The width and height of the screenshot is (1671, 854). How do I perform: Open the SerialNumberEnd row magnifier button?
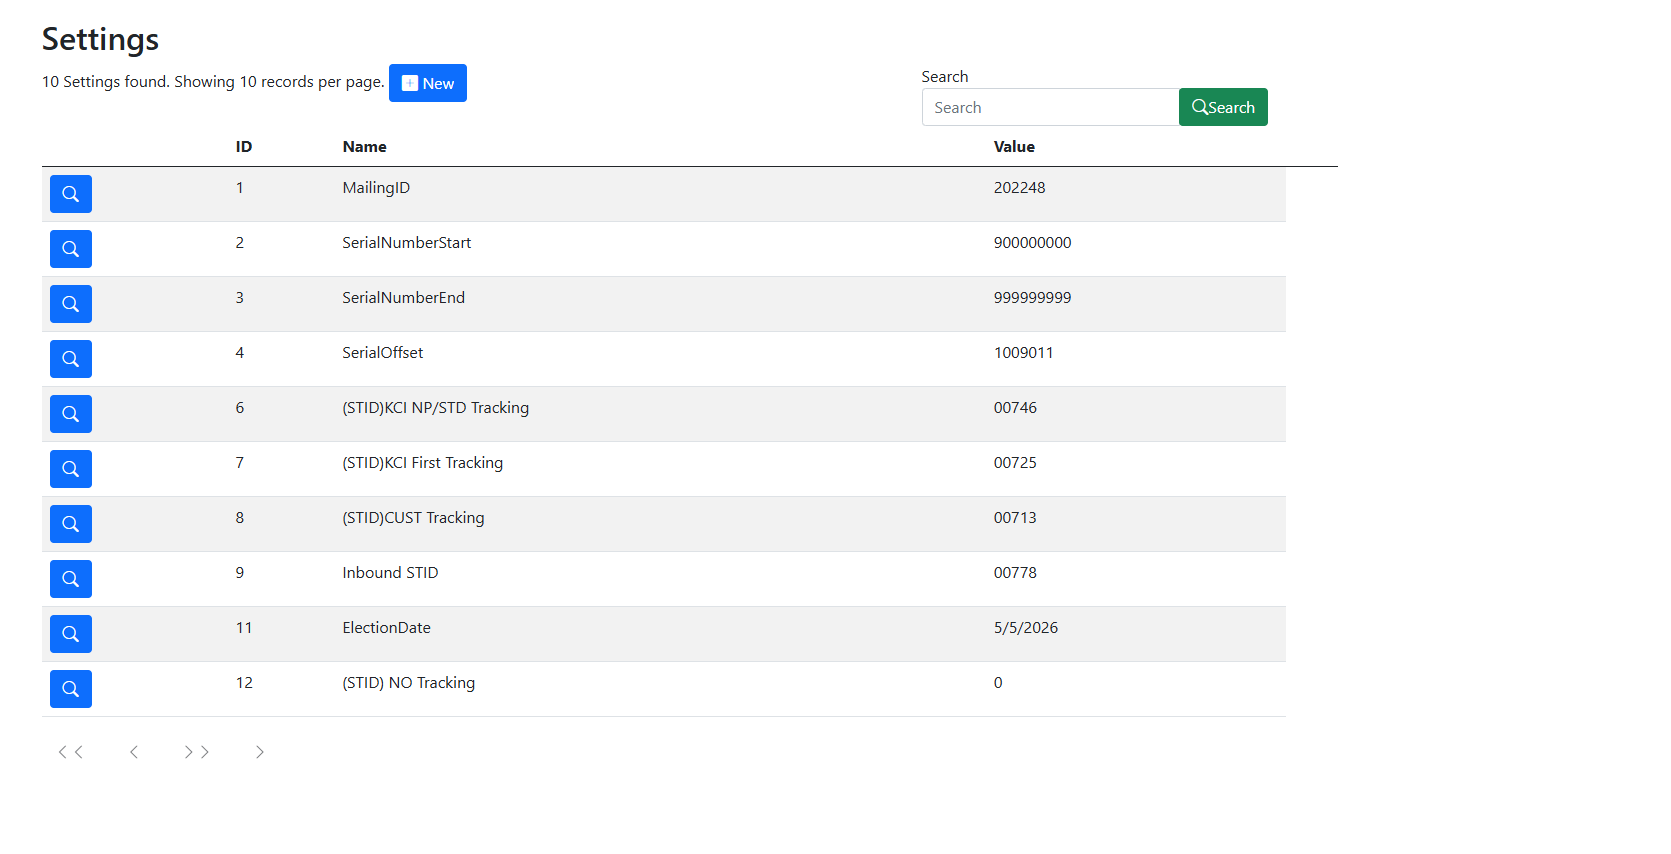[x=70, y=304]
